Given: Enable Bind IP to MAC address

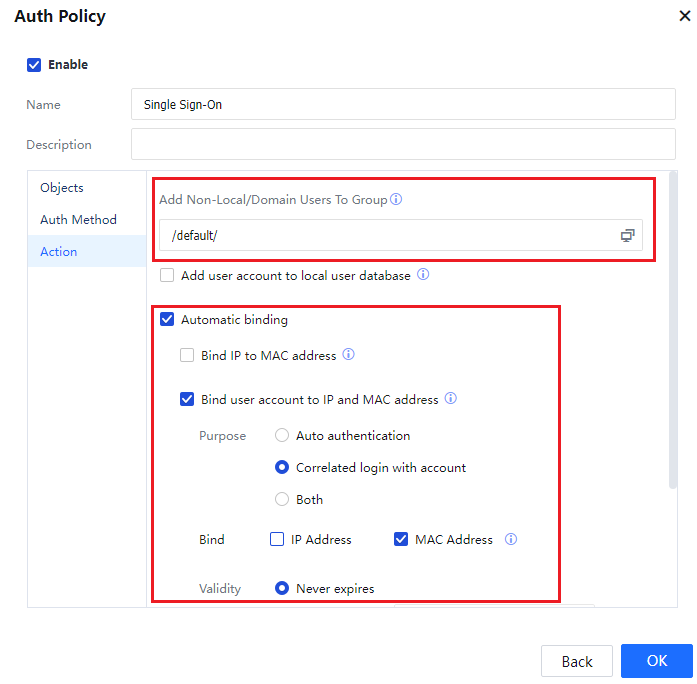Looking at the screenshot, I should point(187,355).
